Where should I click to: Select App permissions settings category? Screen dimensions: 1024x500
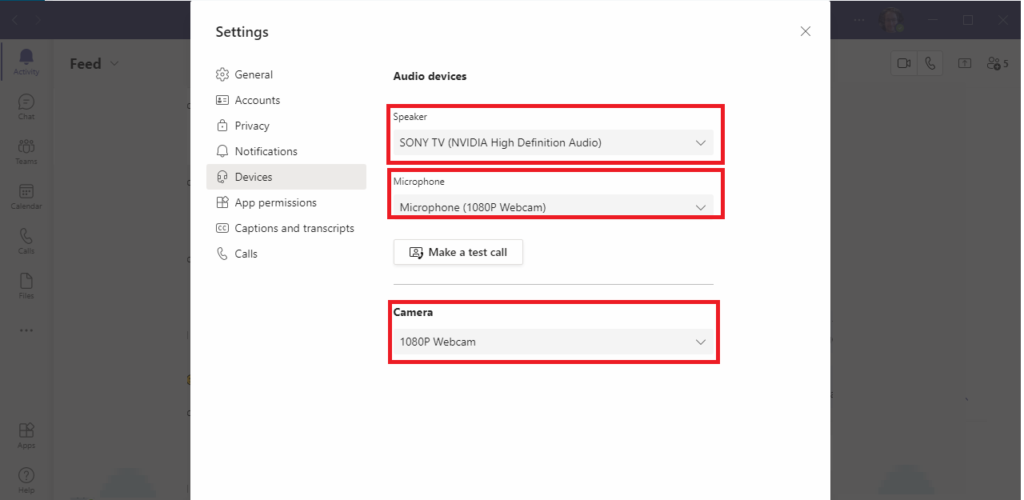(286, 202)
